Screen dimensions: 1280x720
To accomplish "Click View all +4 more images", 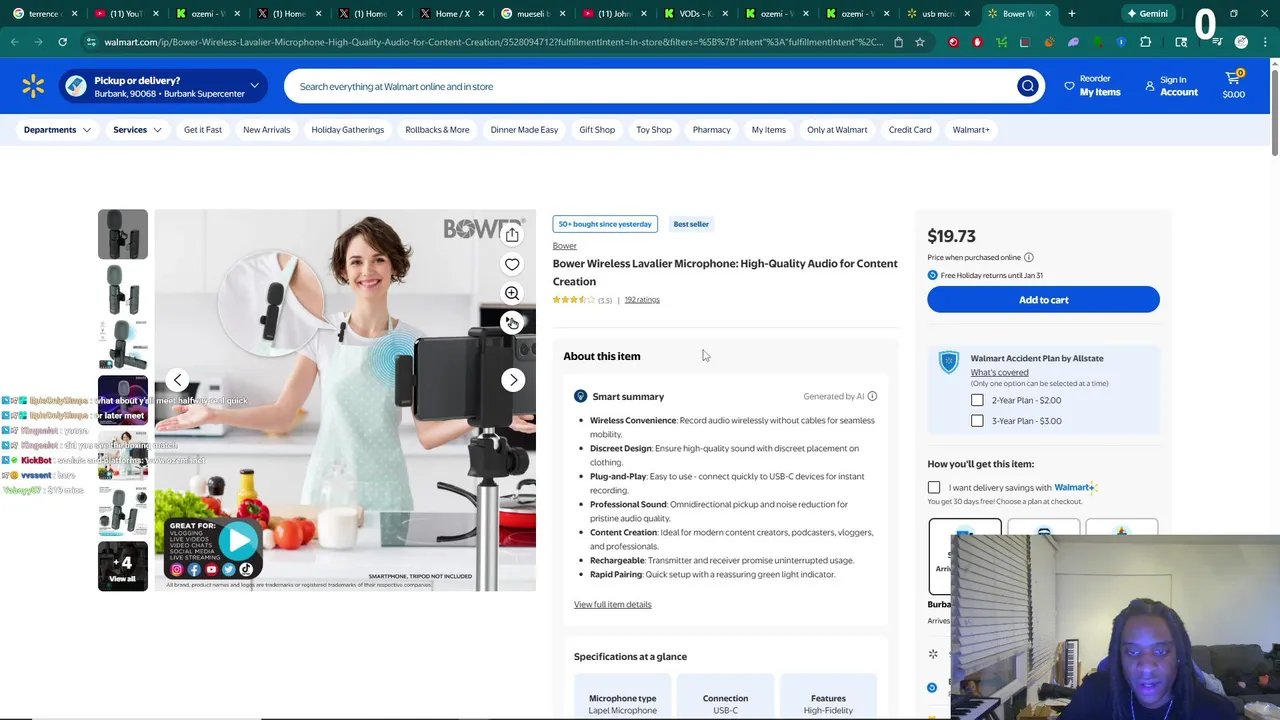I will coord(123,566).
